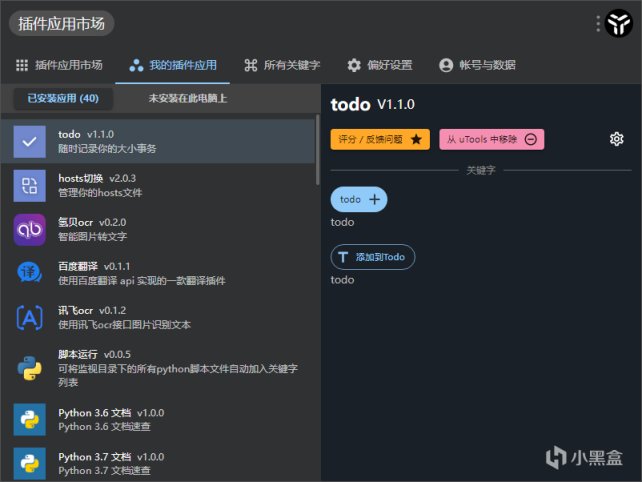Screen dimensions: 642x482
Task: Click 评分 / 反馈问题 button
Action: (380, 139)
